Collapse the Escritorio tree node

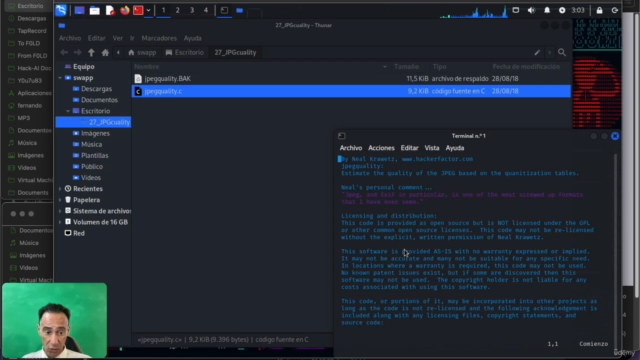tap(68, 111)
